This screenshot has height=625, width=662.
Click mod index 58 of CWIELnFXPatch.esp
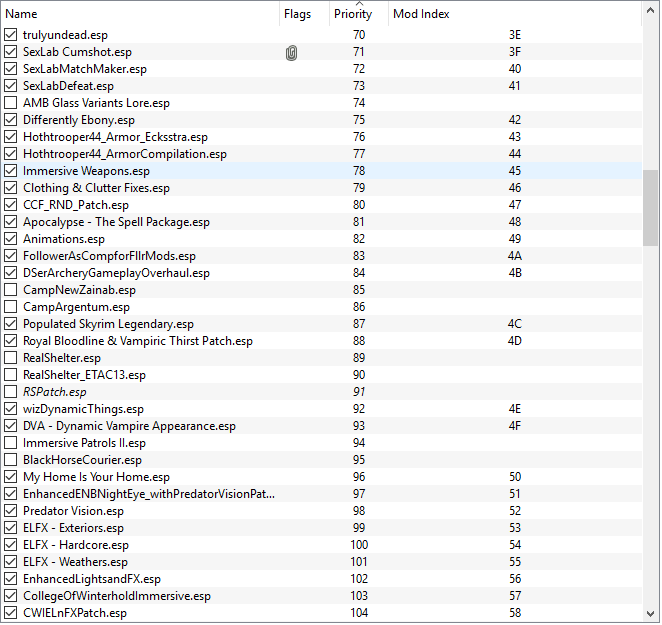pyautogui.click(x=515, y=613)
